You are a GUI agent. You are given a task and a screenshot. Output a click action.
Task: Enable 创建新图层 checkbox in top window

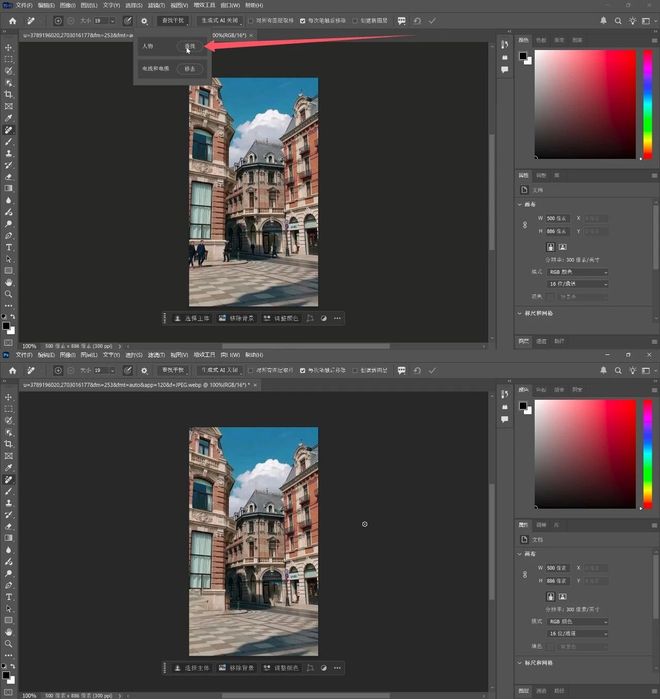tap(355, 21)
